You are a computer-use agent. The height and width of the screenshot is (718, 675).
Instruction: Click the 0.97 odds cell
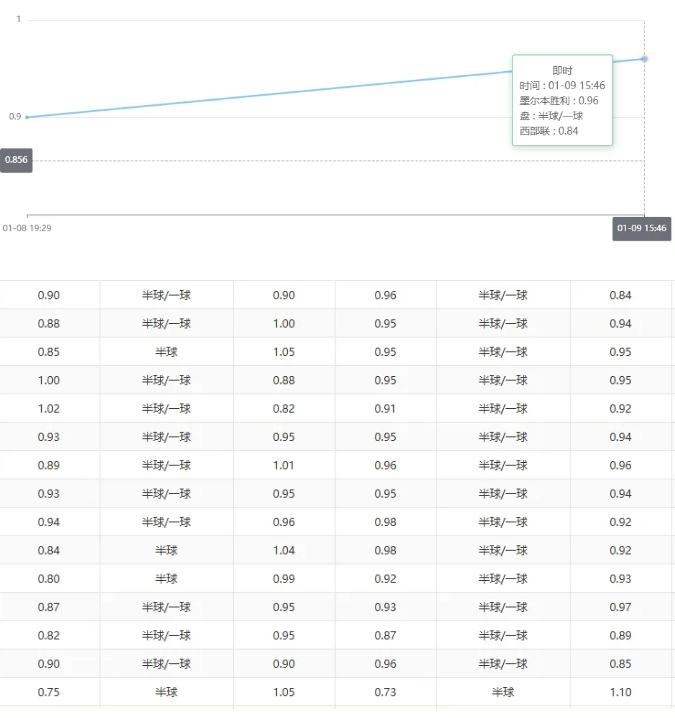click(620, 607)
